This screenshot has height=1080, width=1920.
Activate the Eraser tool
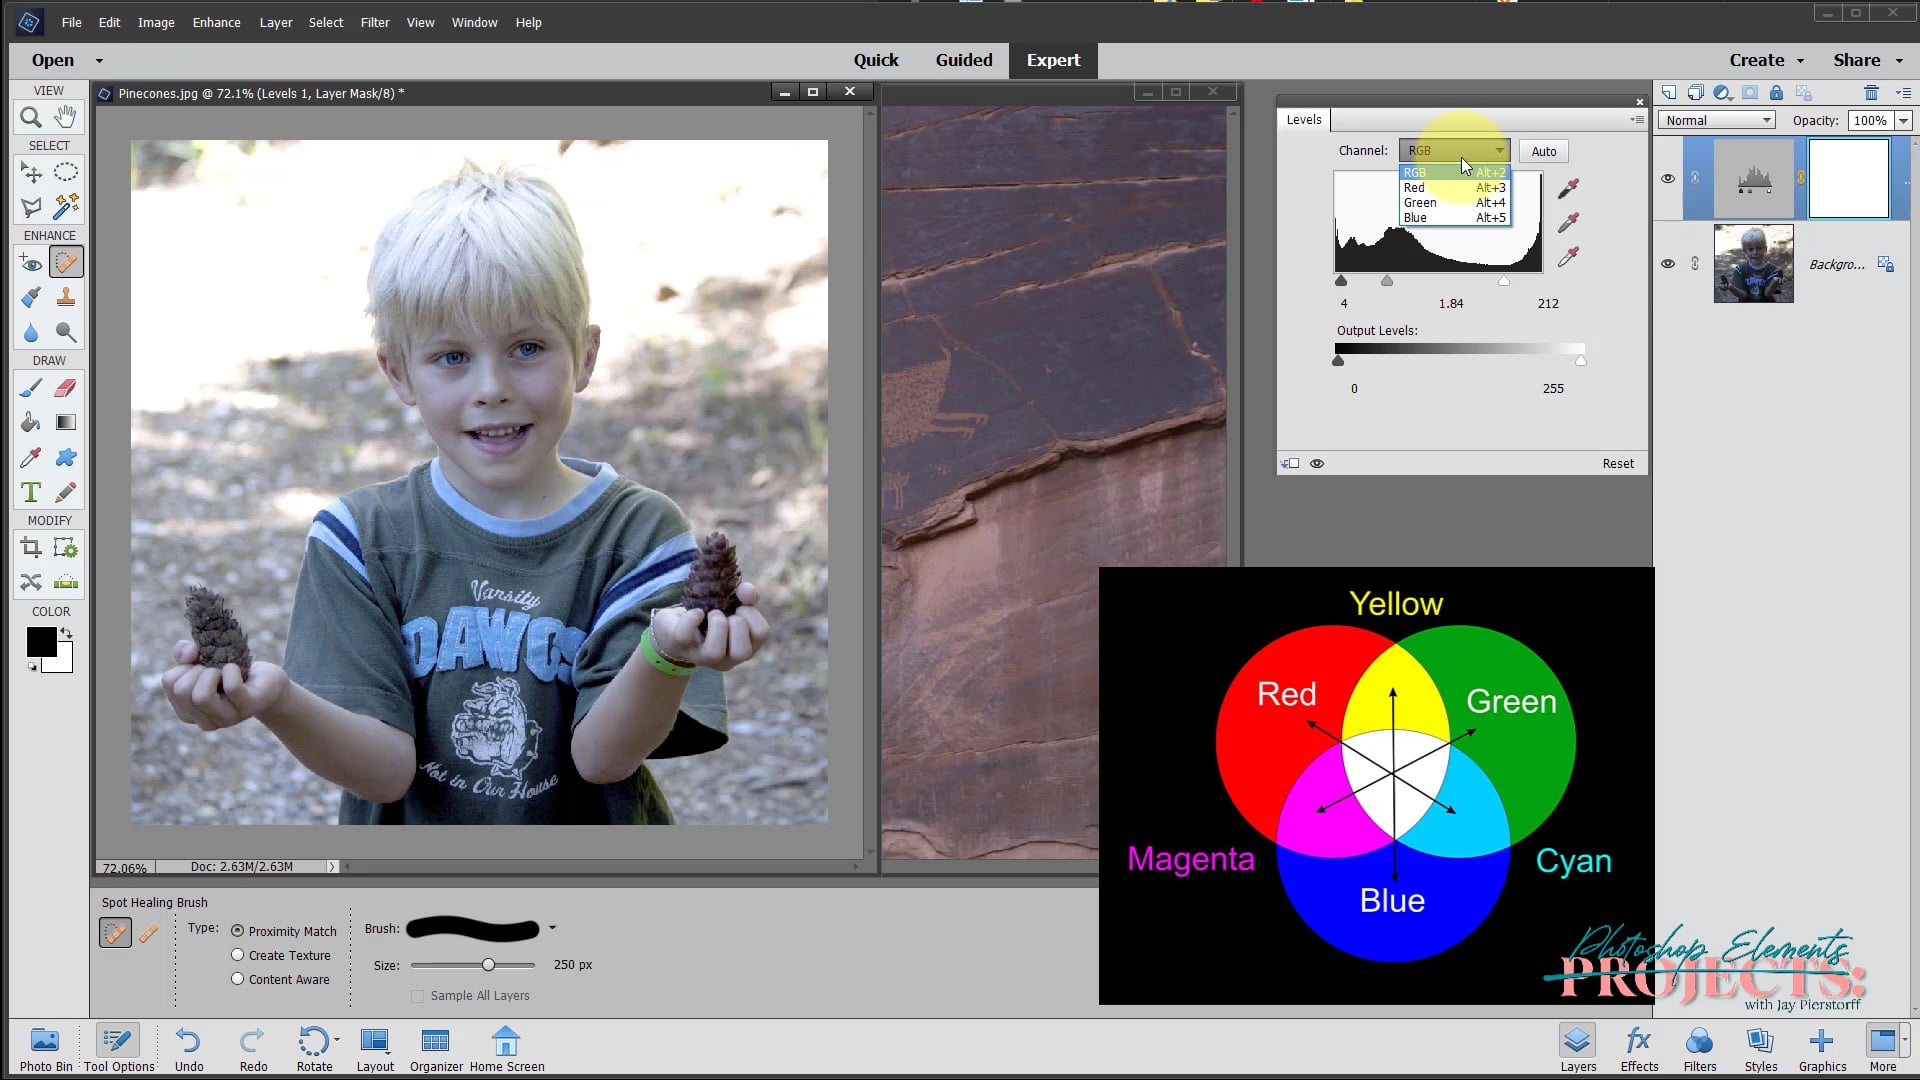66,388
